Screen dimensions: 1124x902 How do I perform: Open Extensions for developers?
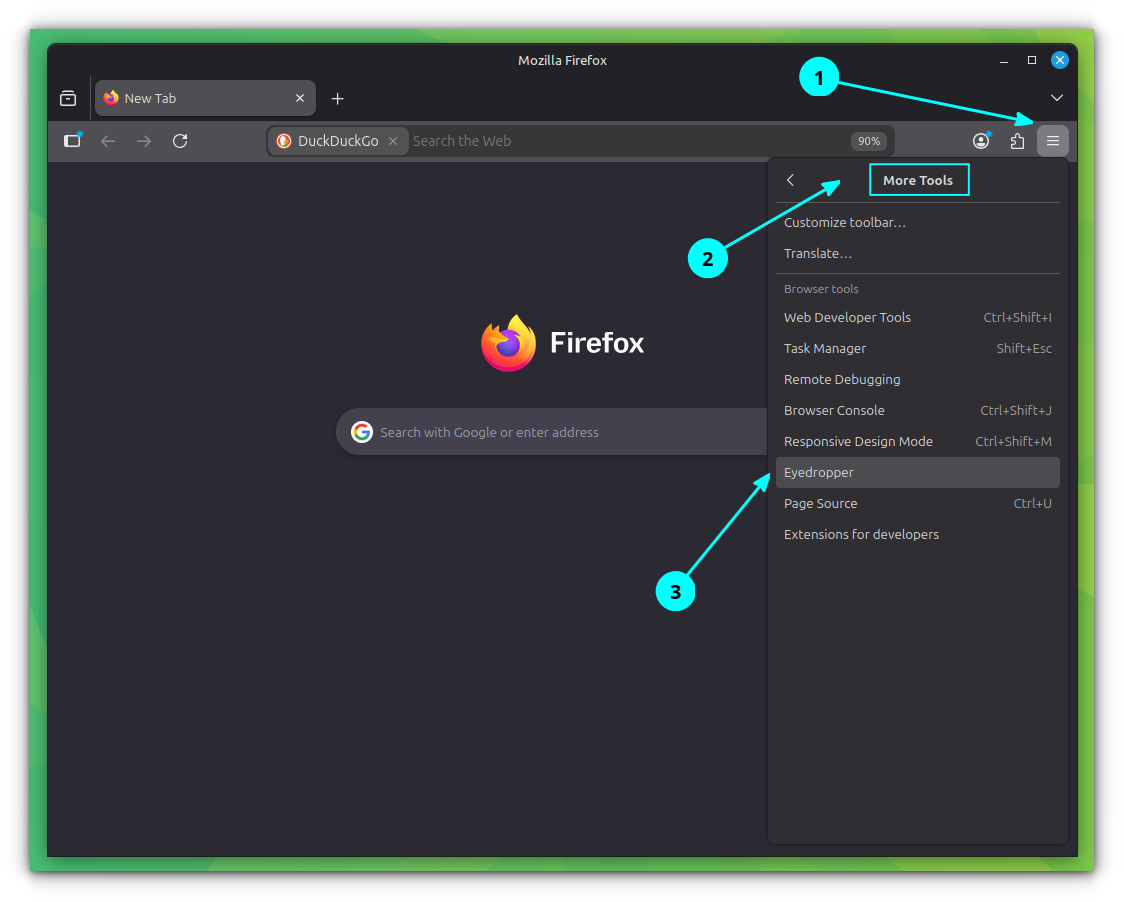(918, 534)
